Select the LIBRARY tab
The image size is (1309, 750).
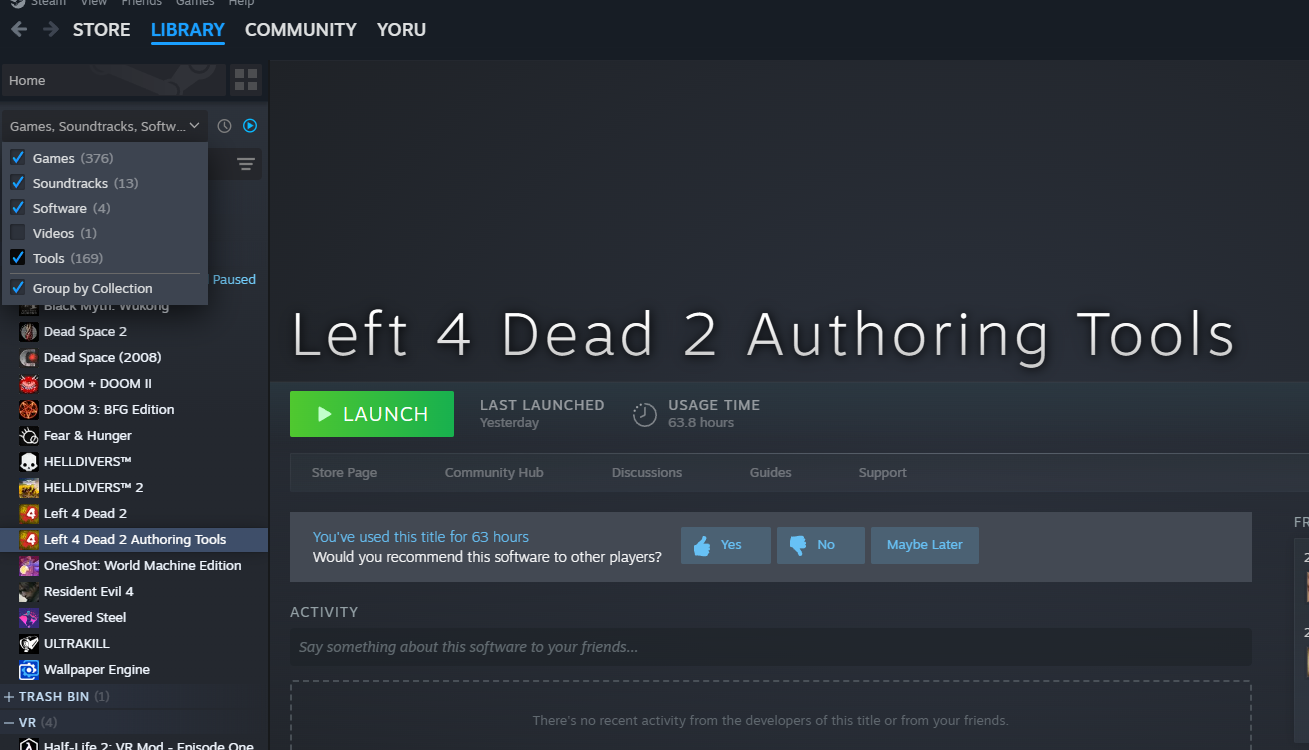pyautogui.click(x=188, y=30)
